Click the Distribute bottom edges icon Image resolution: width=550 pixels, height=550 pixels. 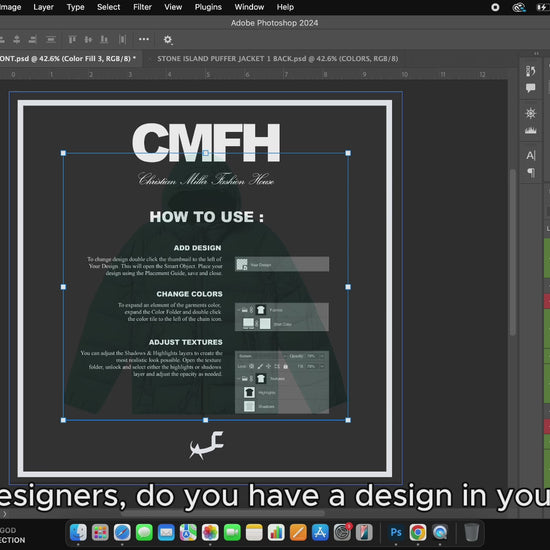point(104,40)
